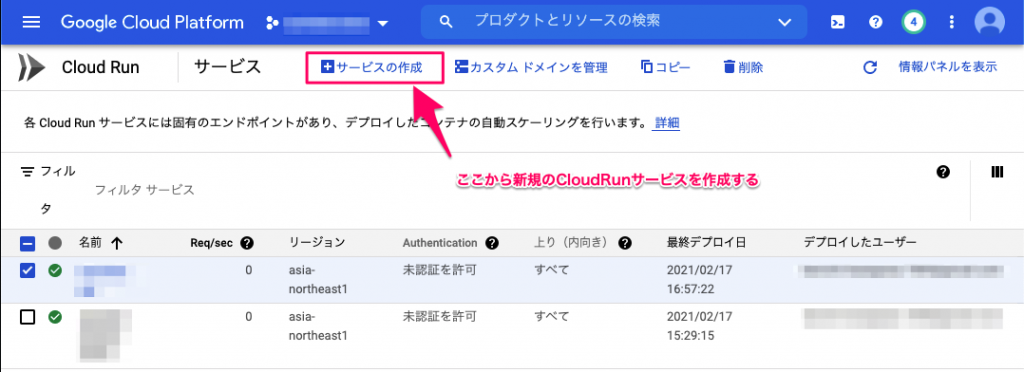Click the refresh icon
Image resolution: width=1024 pixels, height=372 pixels.
pyautogui.click(x=869, y=68)
